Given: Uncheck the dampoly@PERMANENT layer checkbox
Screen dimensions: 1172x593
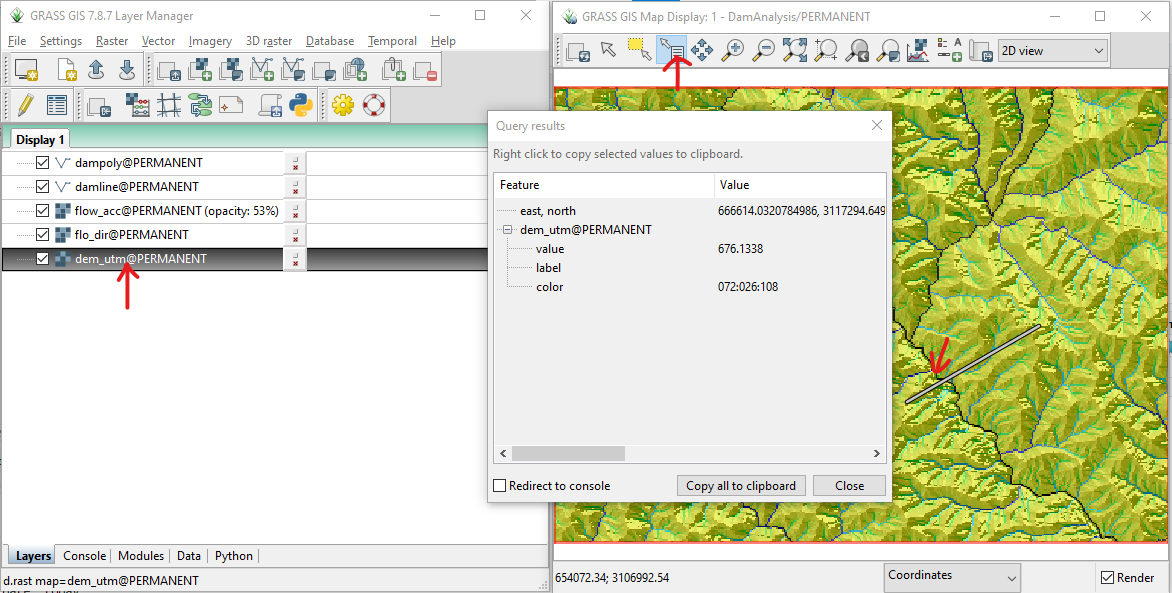Looking at the screenshot, I should point(42,163).
